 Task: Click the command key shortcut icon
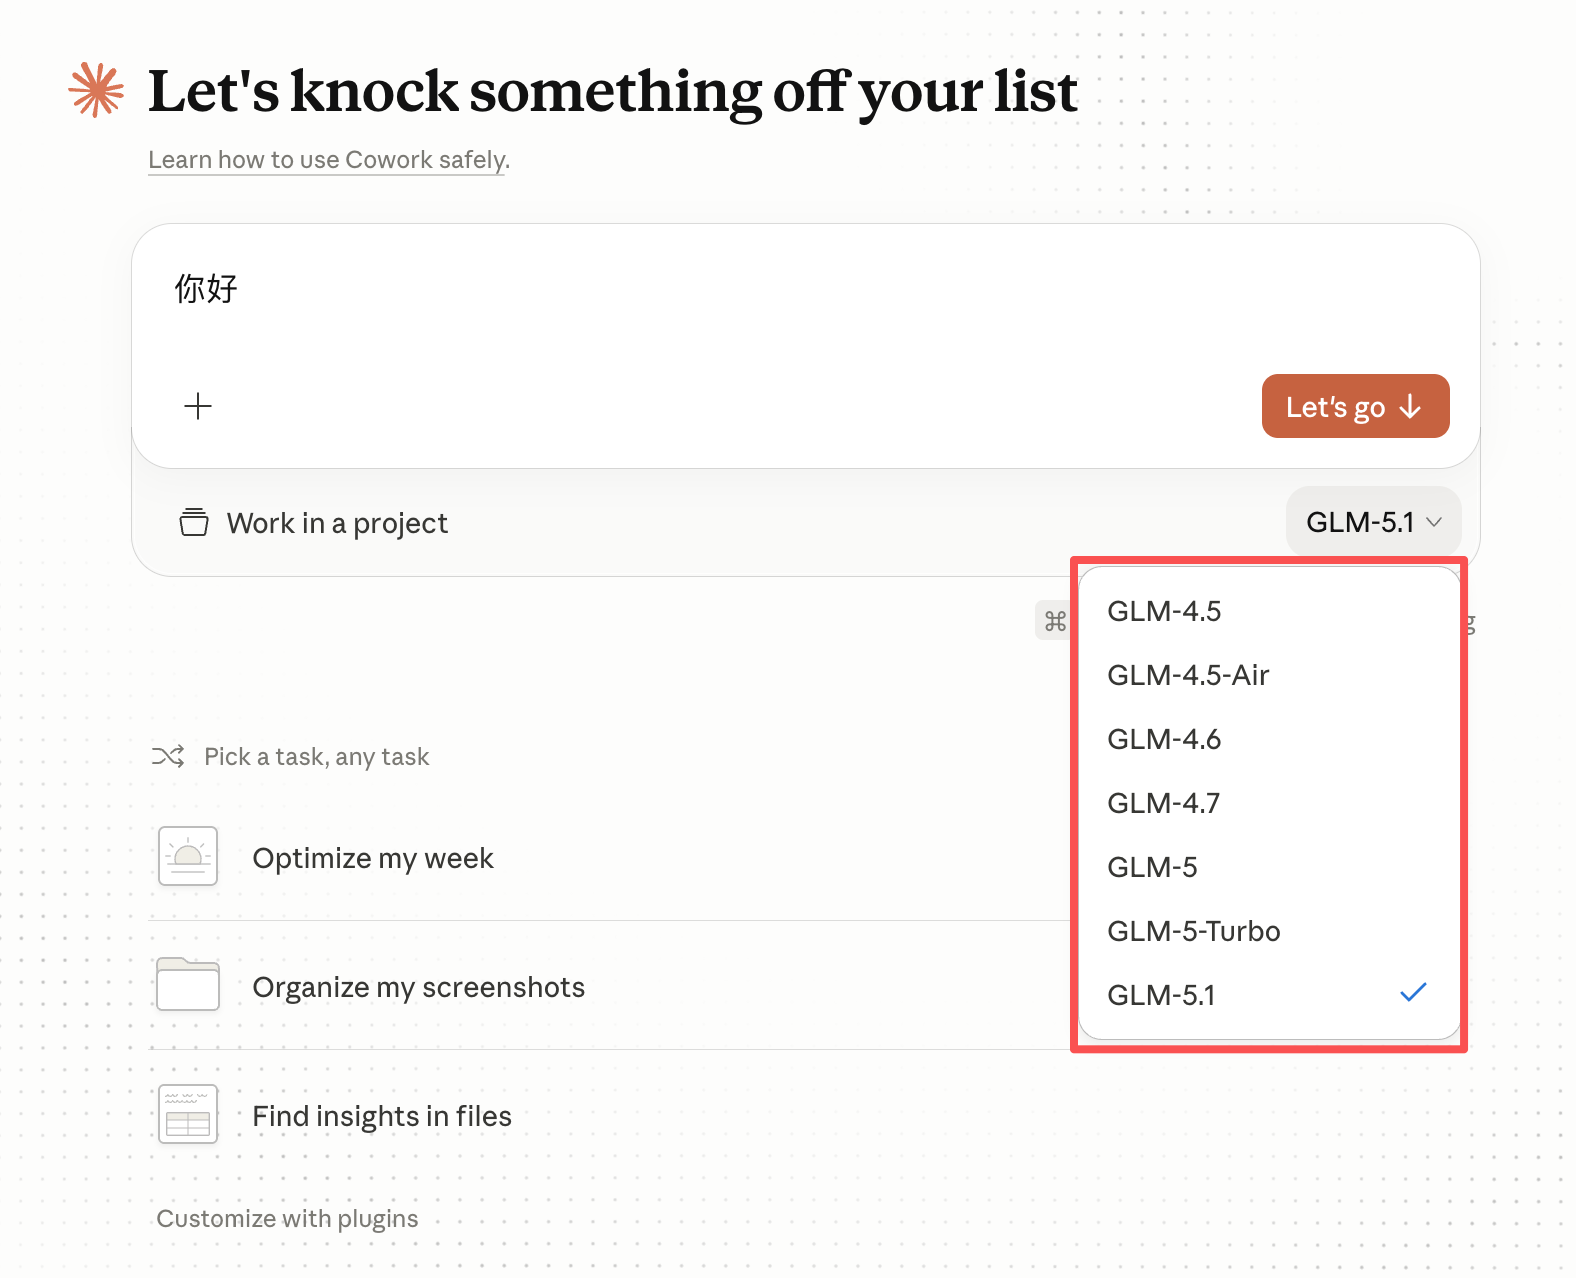click(1055, 622)
